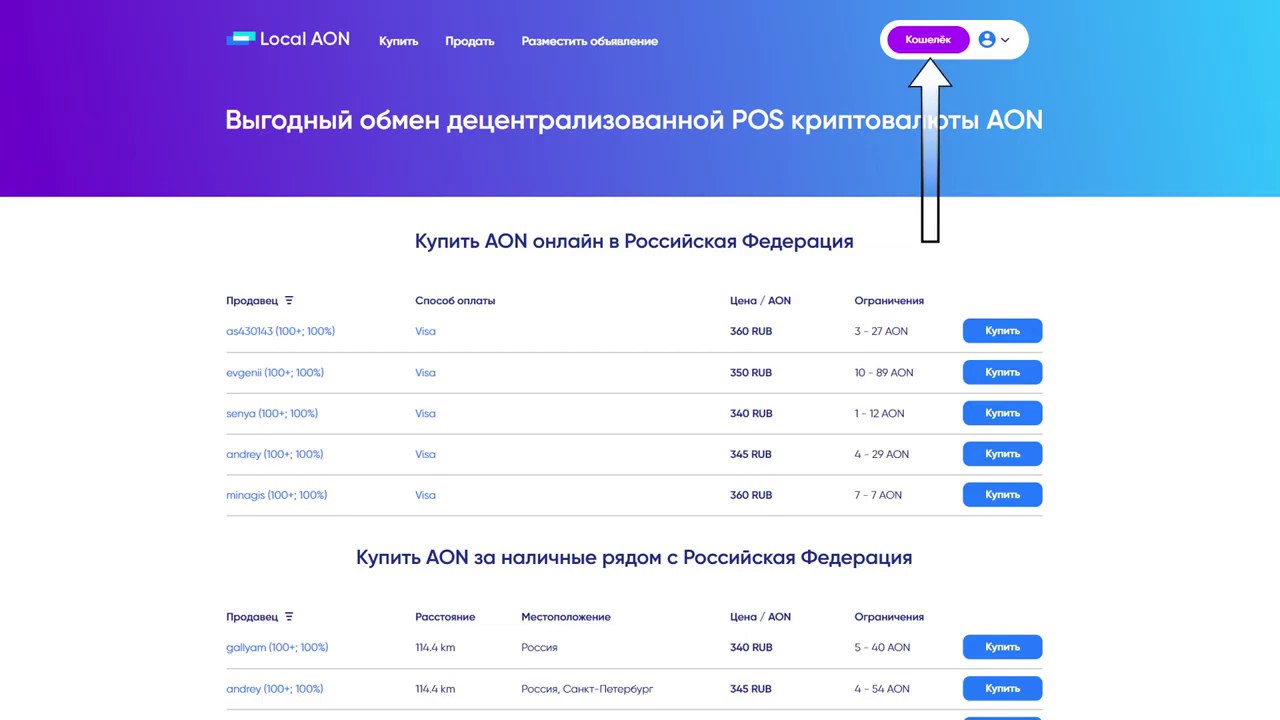1280x720 pixels.
Task: Click the 5 - 40 AON limit
Action: click(882, 647)
